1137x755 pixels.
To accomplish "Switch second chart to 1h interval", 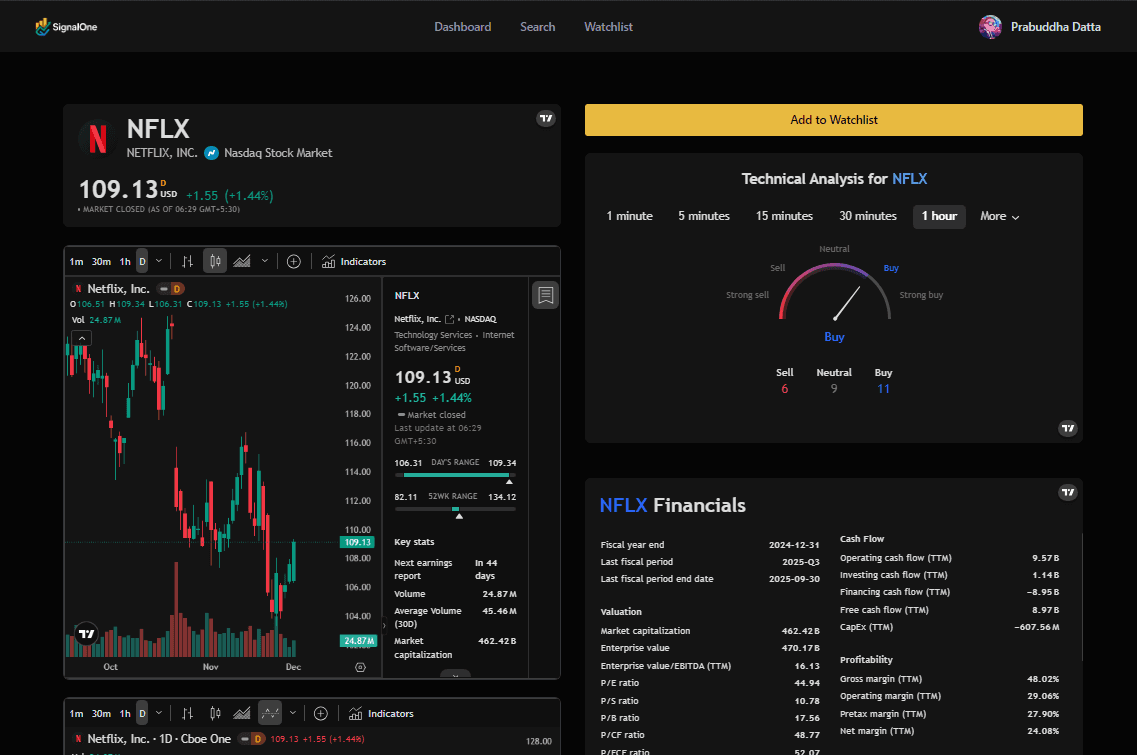I will tap(125, 713).
